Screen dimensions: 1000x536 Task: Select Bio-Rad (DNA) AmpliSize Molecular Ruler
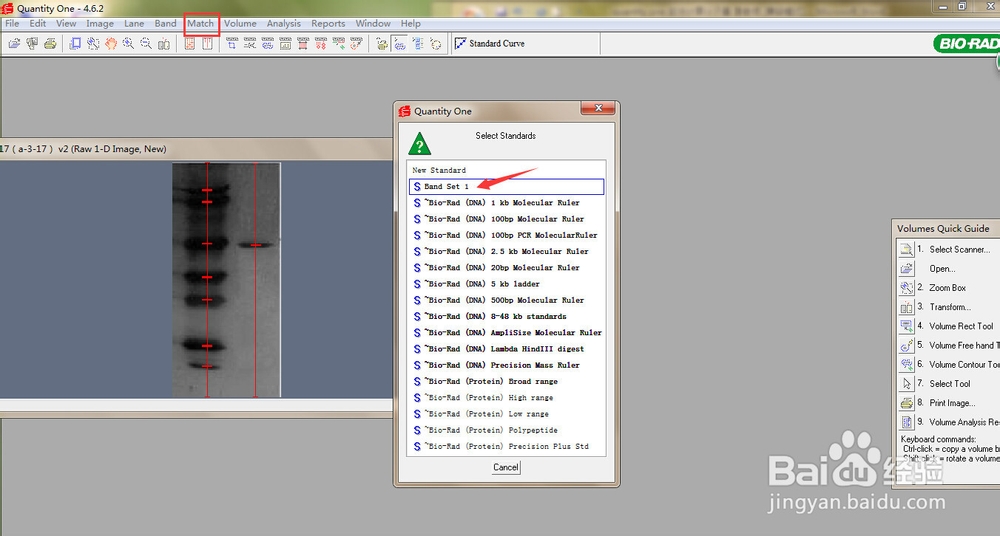[x=506, y=332]
